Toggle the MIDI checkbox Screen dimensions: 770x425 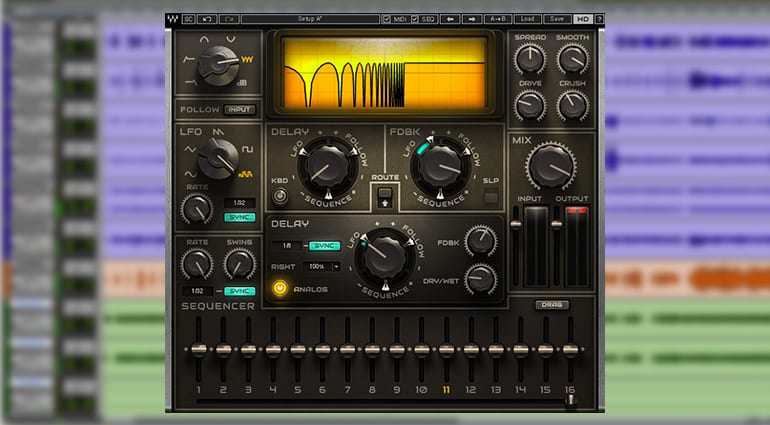(386, 19)
